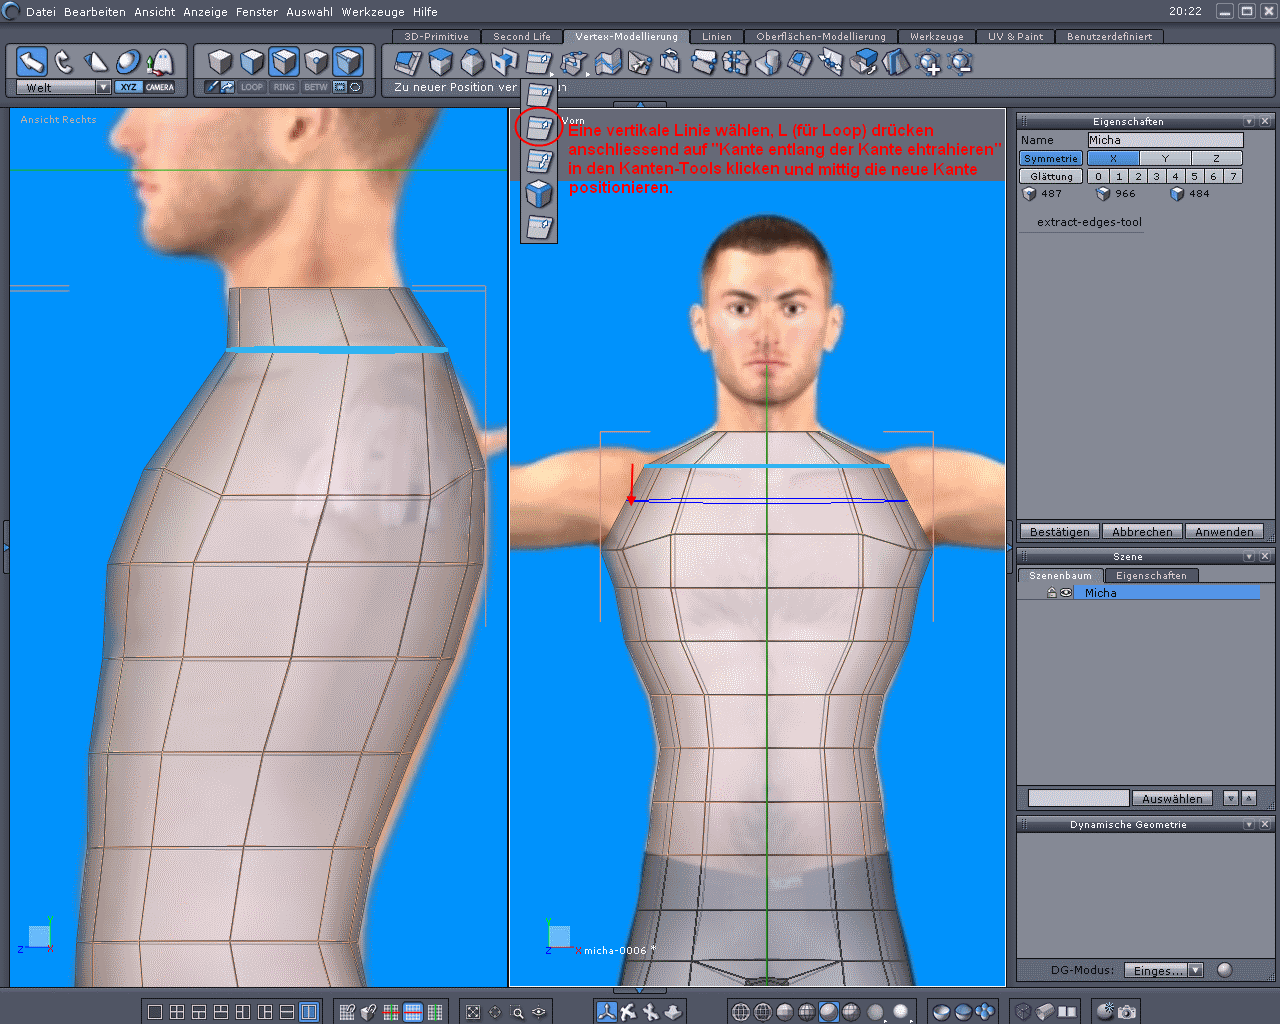Select symmetry axis Y
This screenshot has height=1024, width=1280.
coord(1165,158)
